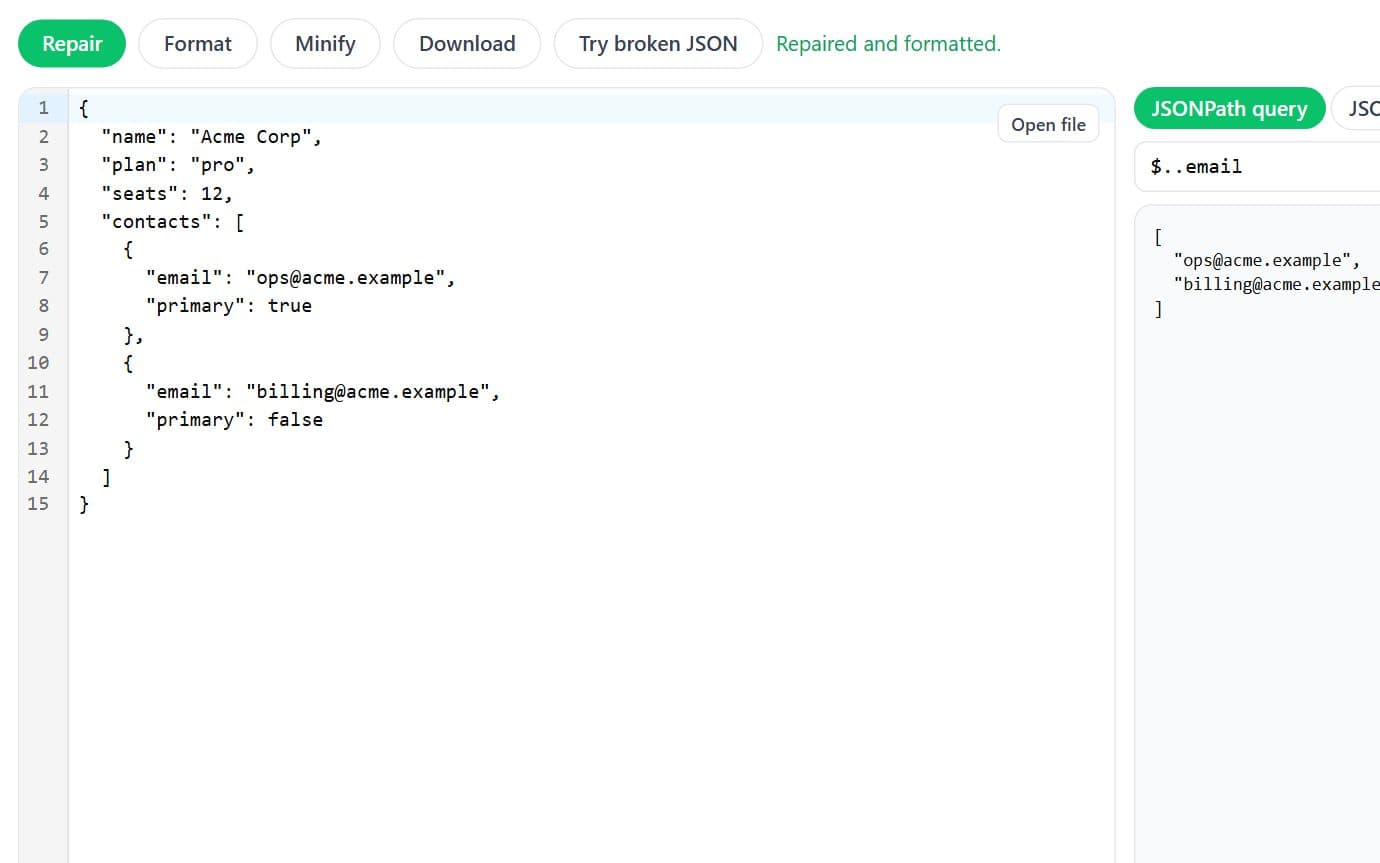
Task: Click the "primary": true line
Action: (229, 306)
